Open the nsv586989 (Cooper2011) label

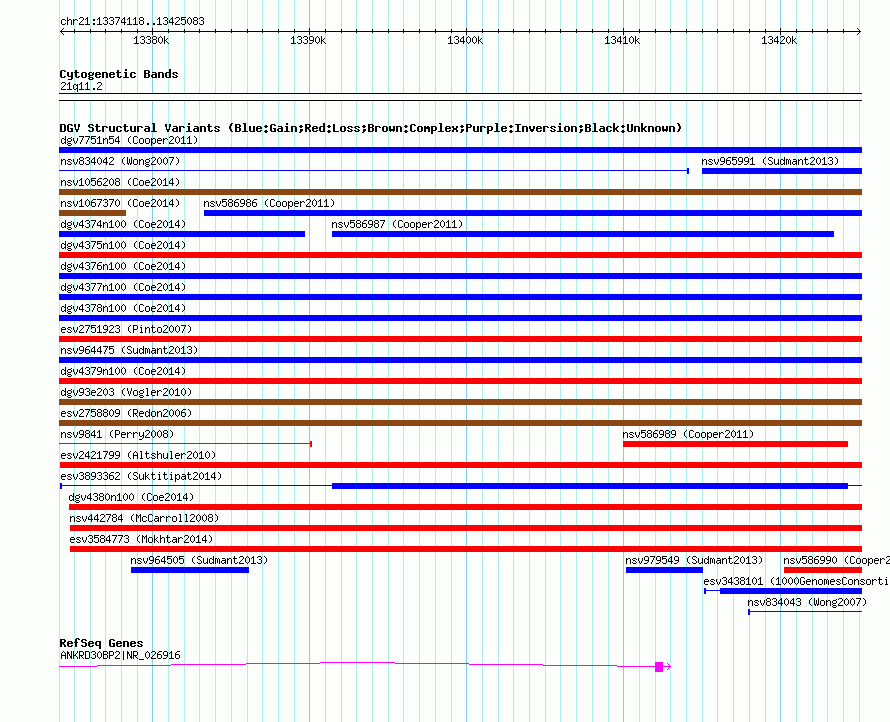[688, 434]
